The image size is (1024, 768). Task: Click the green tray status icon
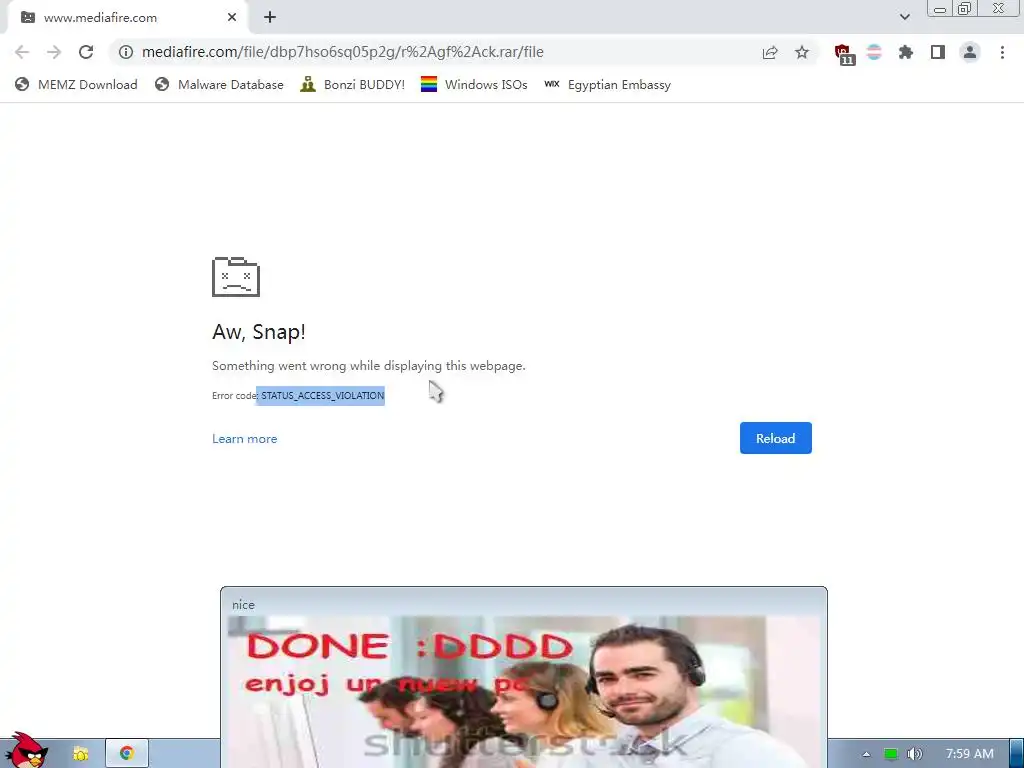[890, 754]
